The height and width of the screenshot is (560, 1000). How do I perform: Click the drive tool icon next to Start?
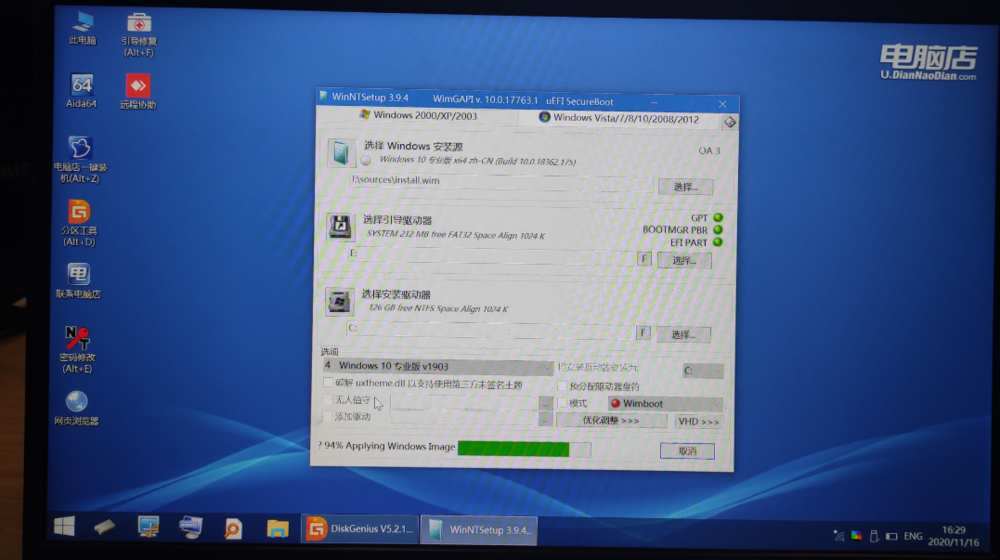[105, 527]
